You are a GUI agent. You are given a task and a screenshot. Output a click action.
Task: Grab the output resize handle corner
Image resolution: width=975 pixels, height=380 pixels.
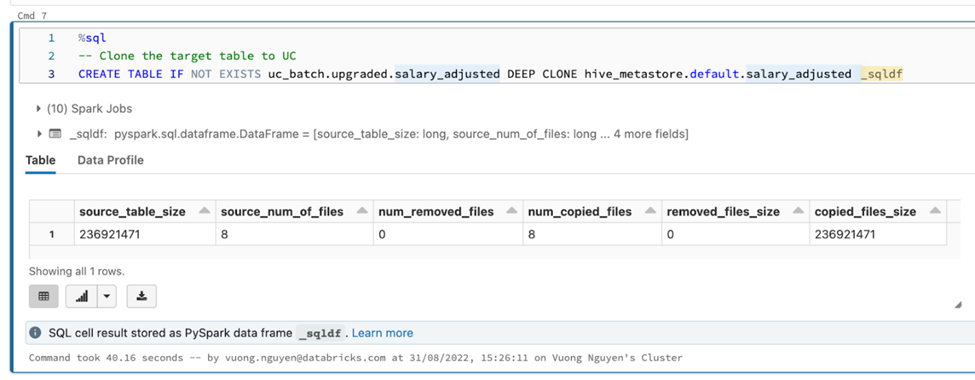[958, 305]
